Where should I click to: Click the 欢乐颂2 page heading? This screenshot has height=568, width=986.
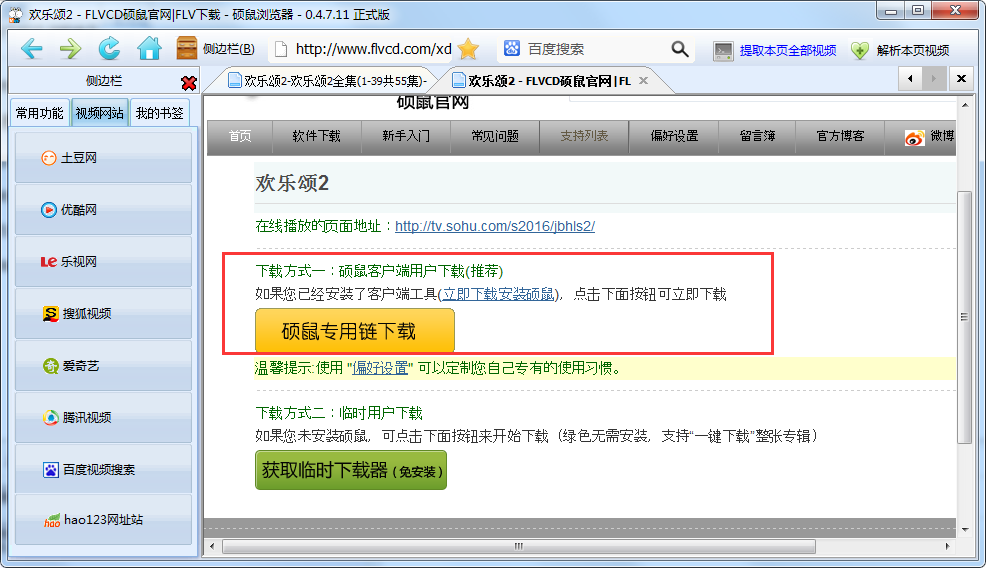292,183
